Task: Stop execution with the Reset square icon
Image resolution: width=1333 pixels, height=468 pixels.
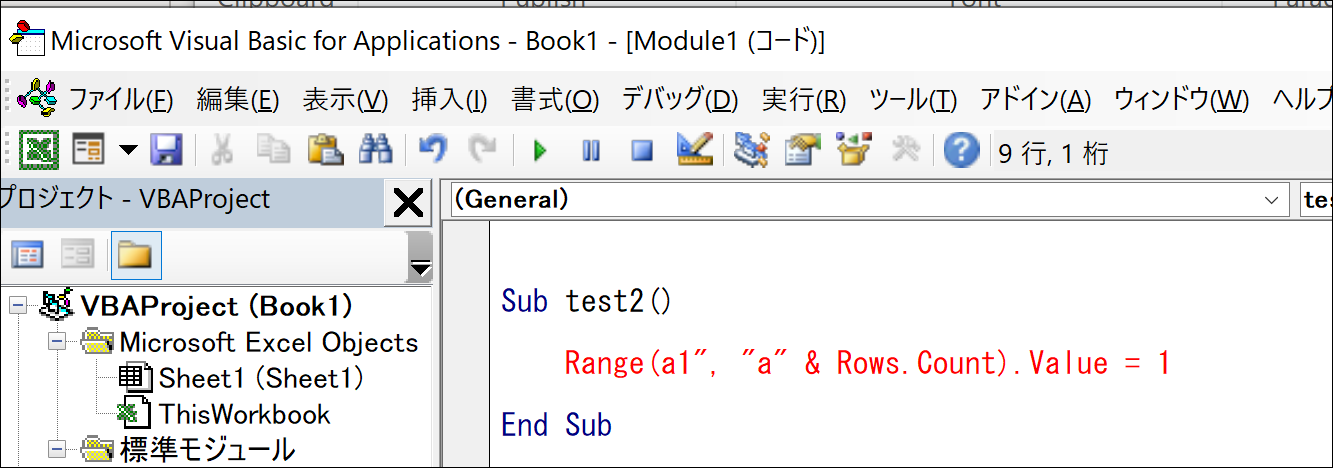Action: pyautogui.click(x=642, y=152)
